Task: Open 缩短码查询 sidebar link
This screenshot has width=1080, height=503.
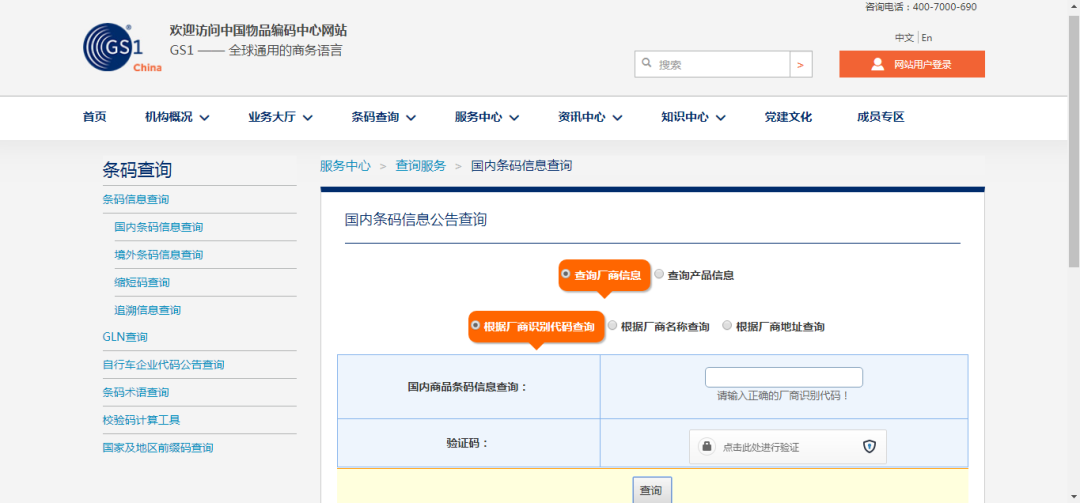Action: [142, 282]
